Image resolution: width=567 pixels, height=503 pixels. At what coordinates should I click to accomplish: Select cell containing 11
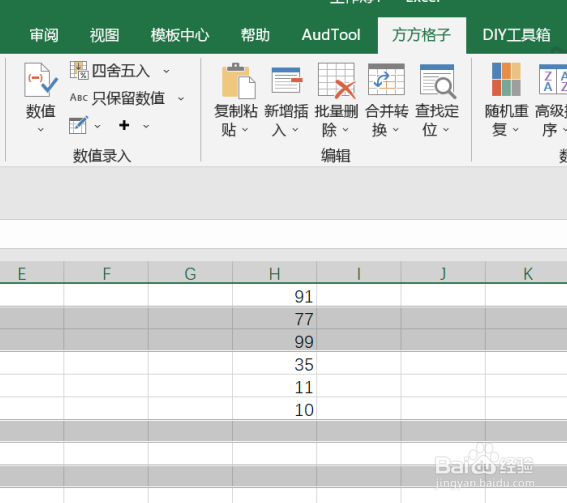click(274, 386)
